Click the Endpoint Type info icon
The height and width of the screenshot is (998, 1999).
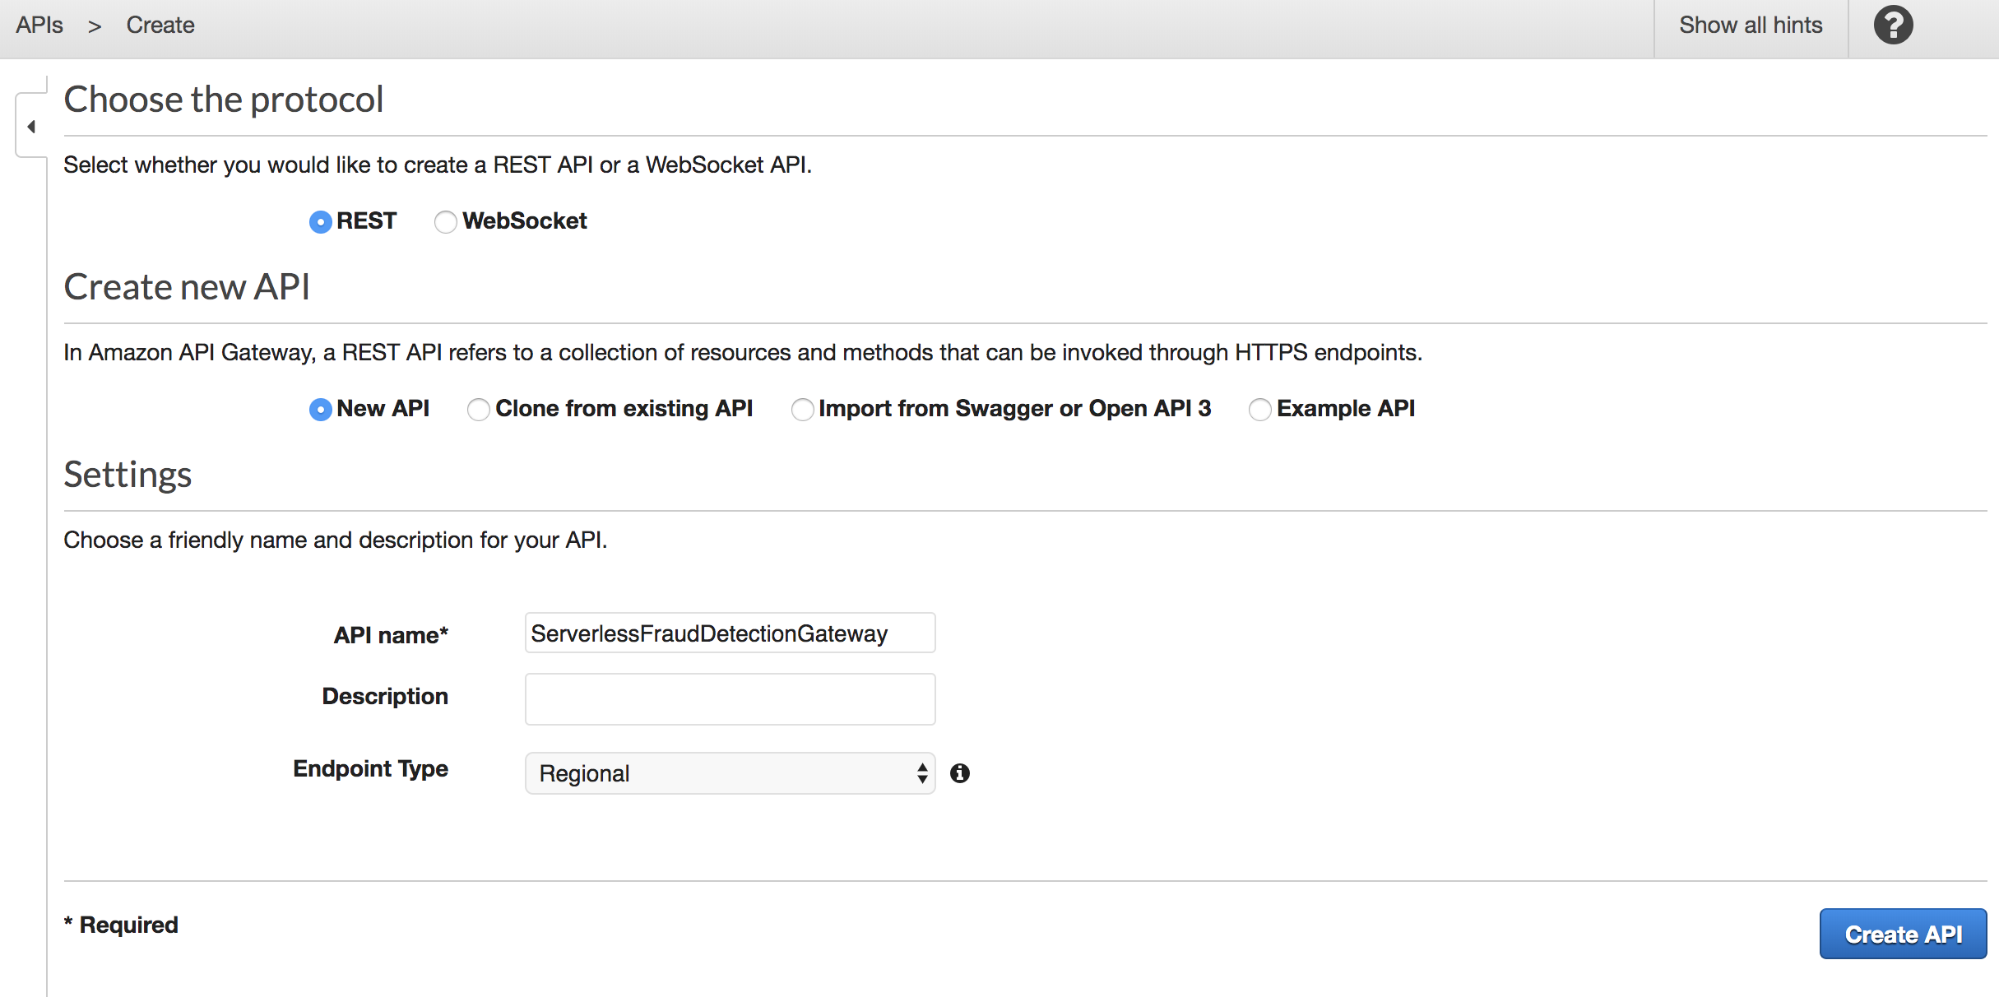tap(960, 773)
